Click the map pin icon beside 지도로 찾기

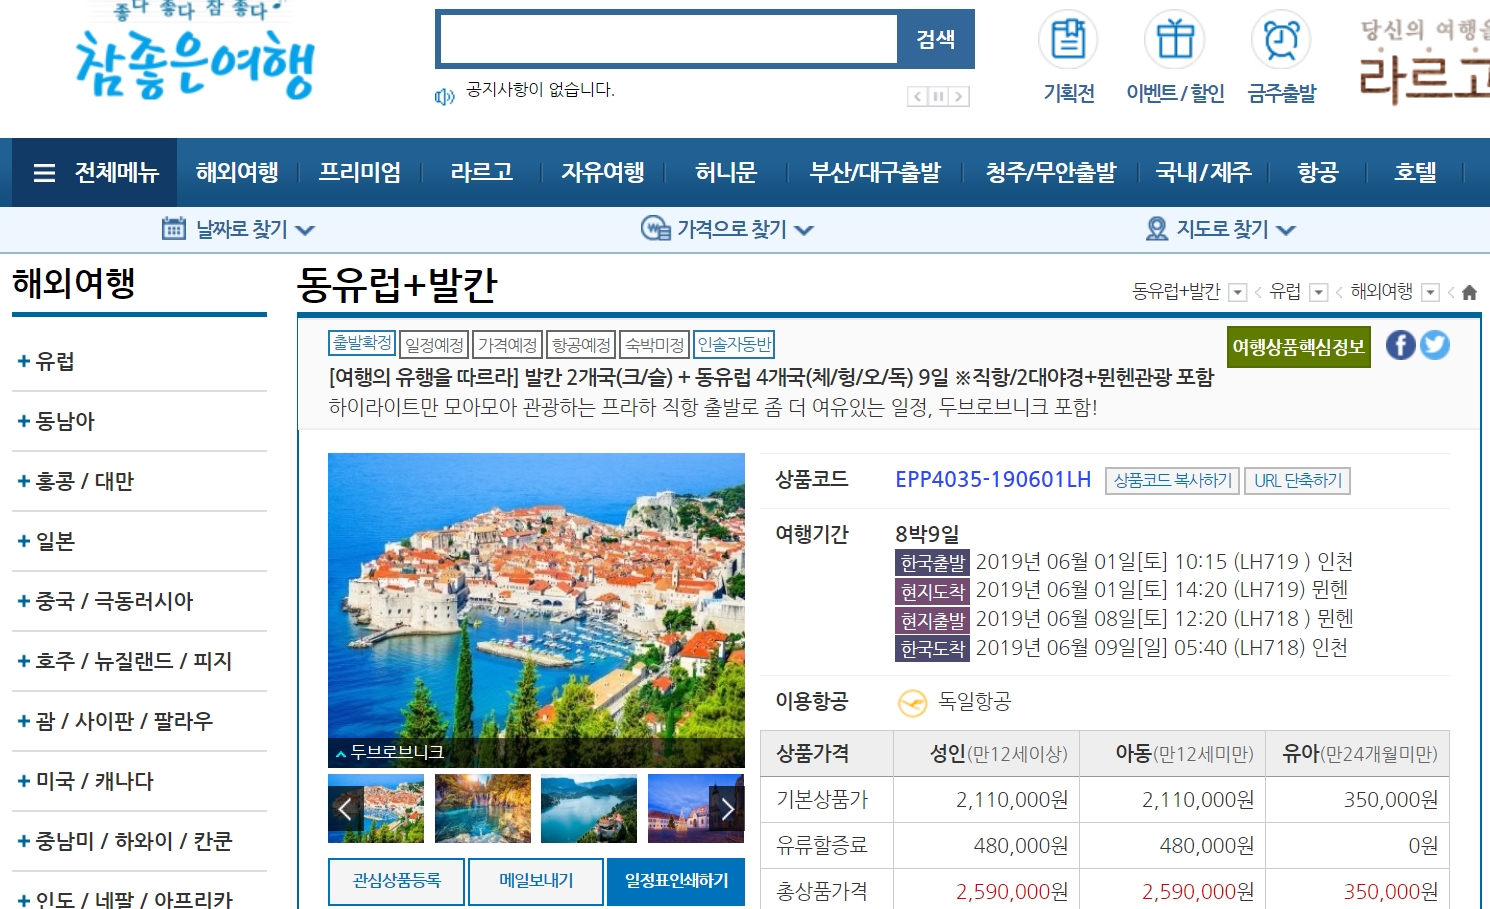[1157, 229]
